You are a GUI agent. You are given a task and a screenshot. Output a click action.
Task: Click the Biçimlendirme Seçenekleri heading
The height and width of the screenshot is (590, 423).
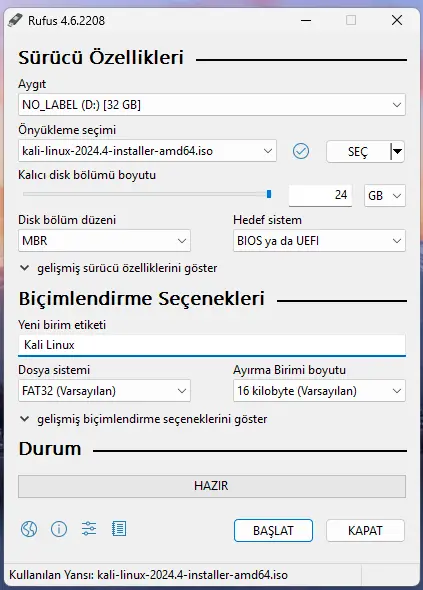142,299
